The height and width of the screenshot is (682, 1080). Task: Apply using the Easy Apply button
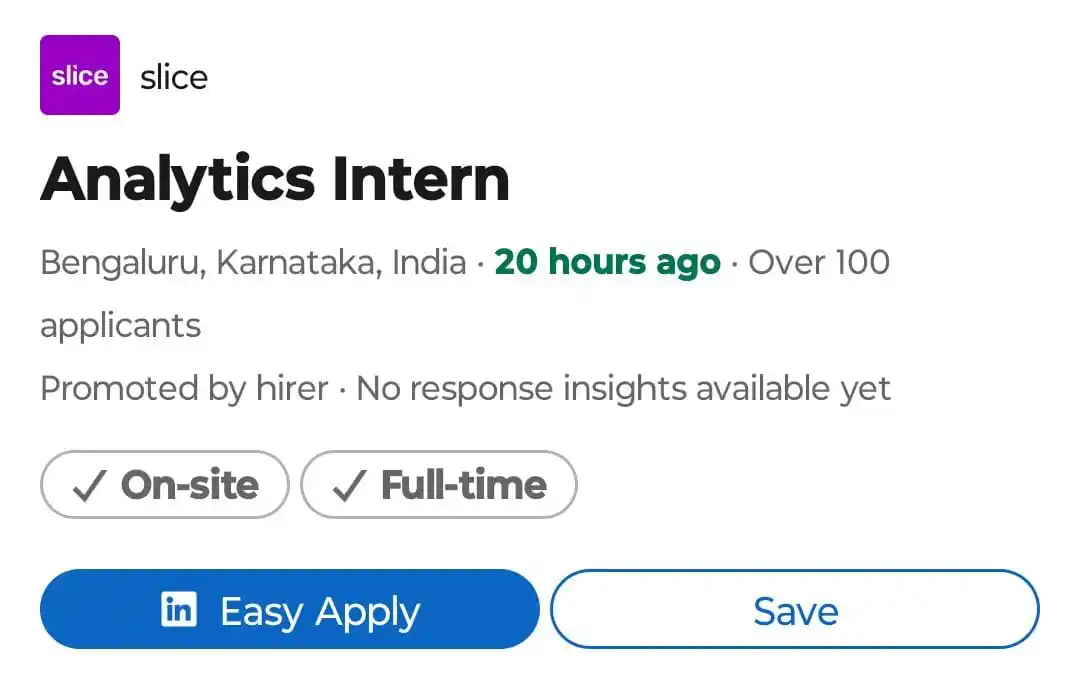click(x=290, y=609)
